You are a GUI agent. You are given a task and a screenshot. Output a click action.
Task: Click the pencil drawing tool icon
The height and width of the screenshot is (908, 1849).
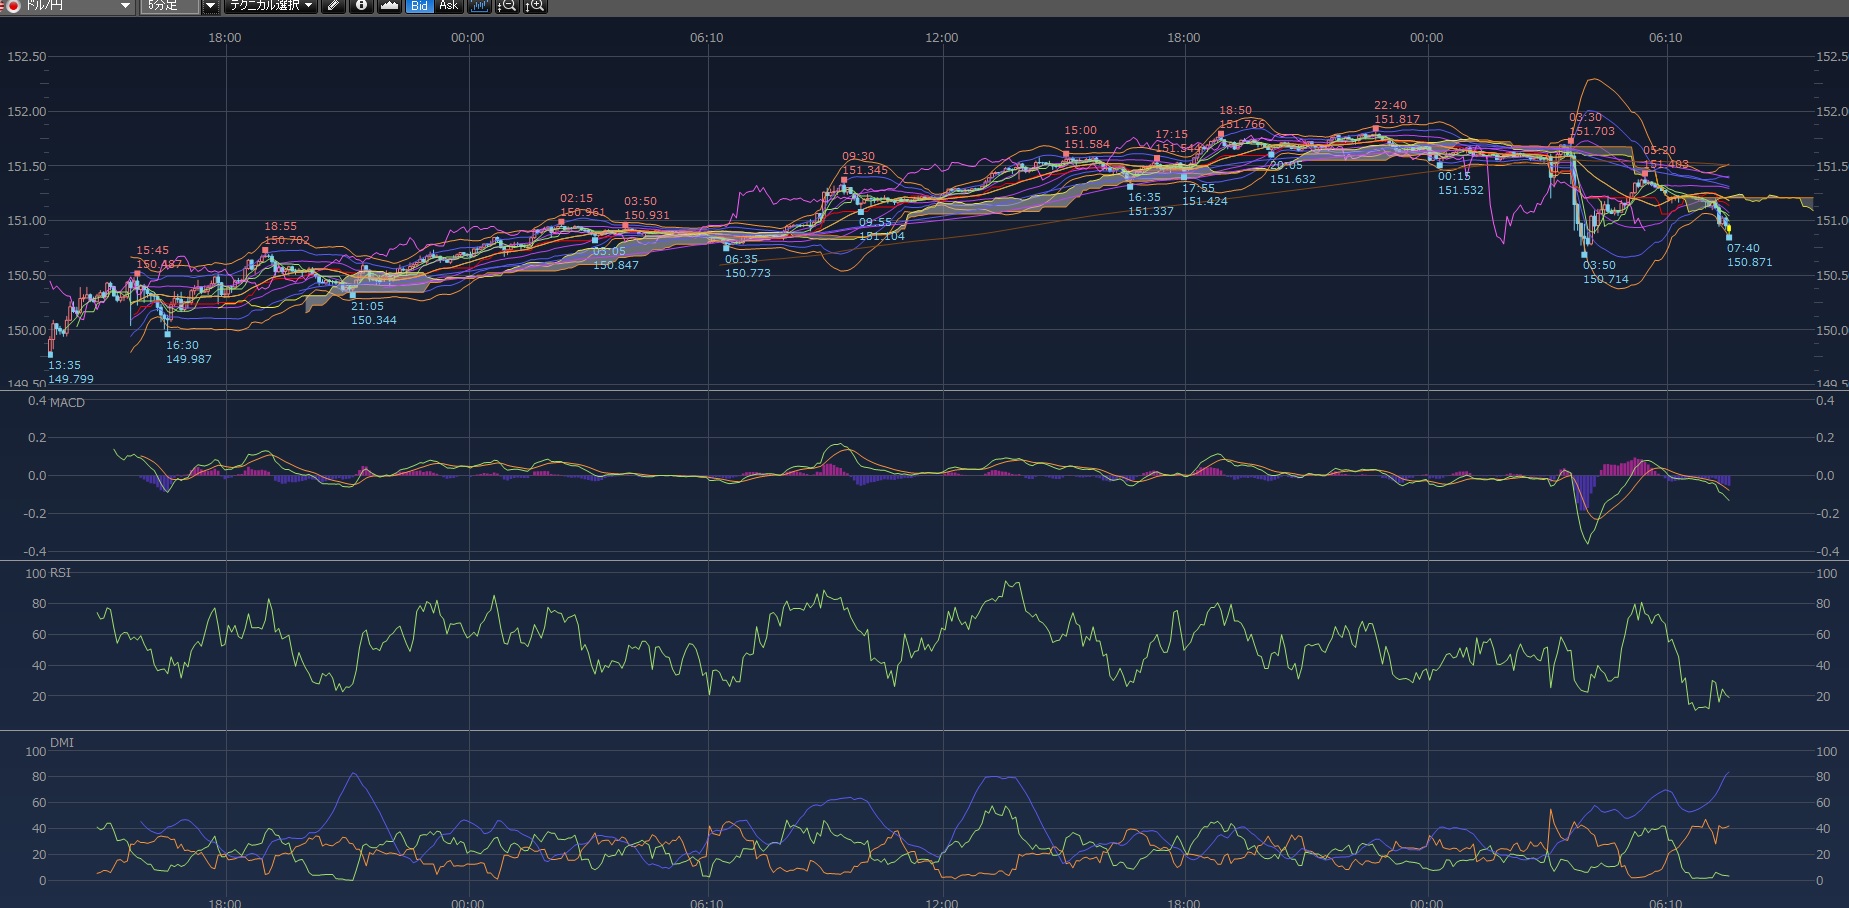(x=334, y=6)
